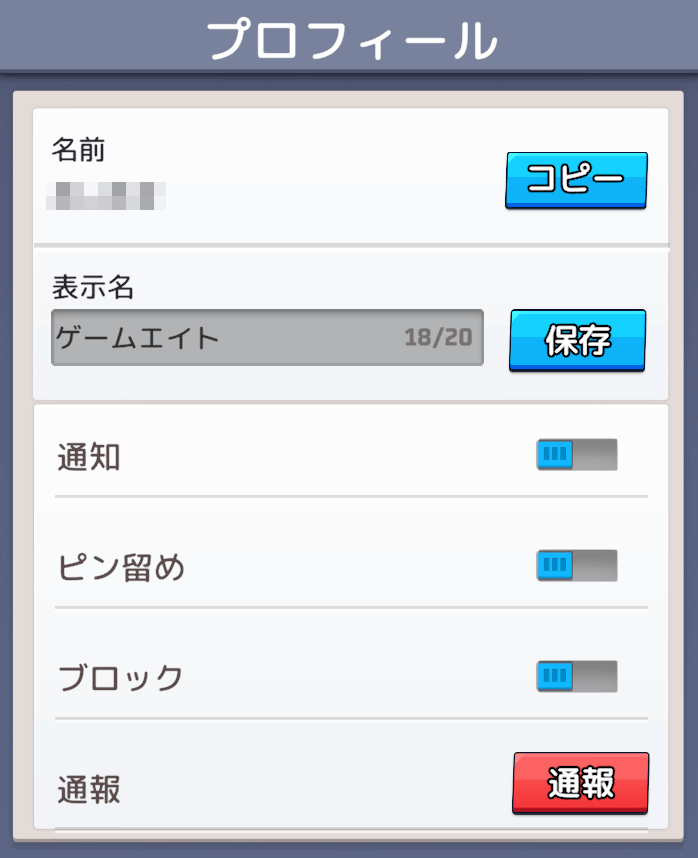Report this user via the red 通報 button

point(578,783)
